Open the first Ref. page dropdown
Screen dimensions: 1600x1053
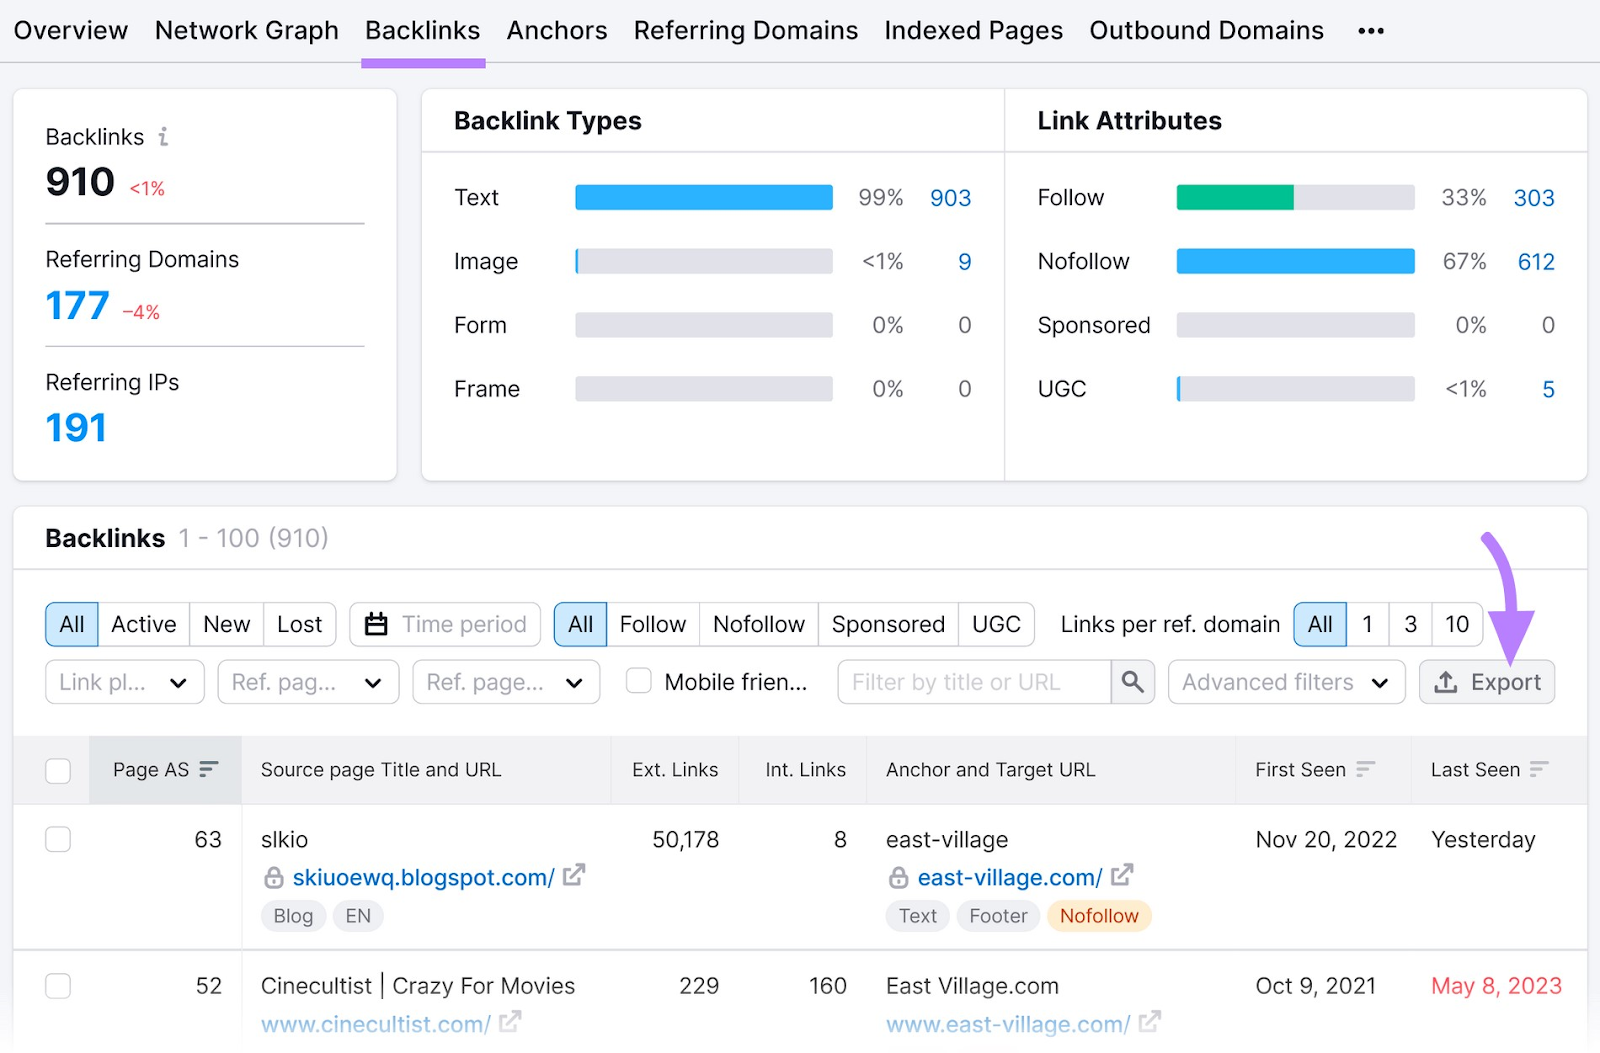tap(307, 681)
